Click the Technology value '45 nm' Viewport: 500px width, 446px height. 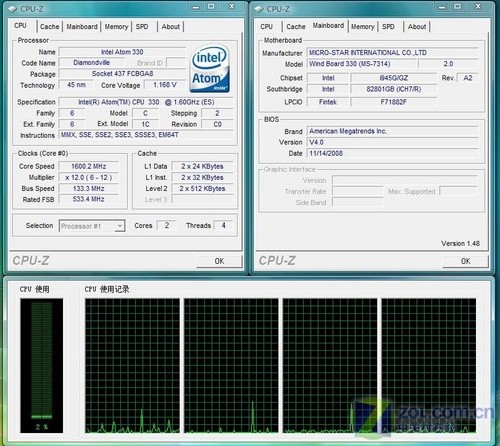pos(76,85)
